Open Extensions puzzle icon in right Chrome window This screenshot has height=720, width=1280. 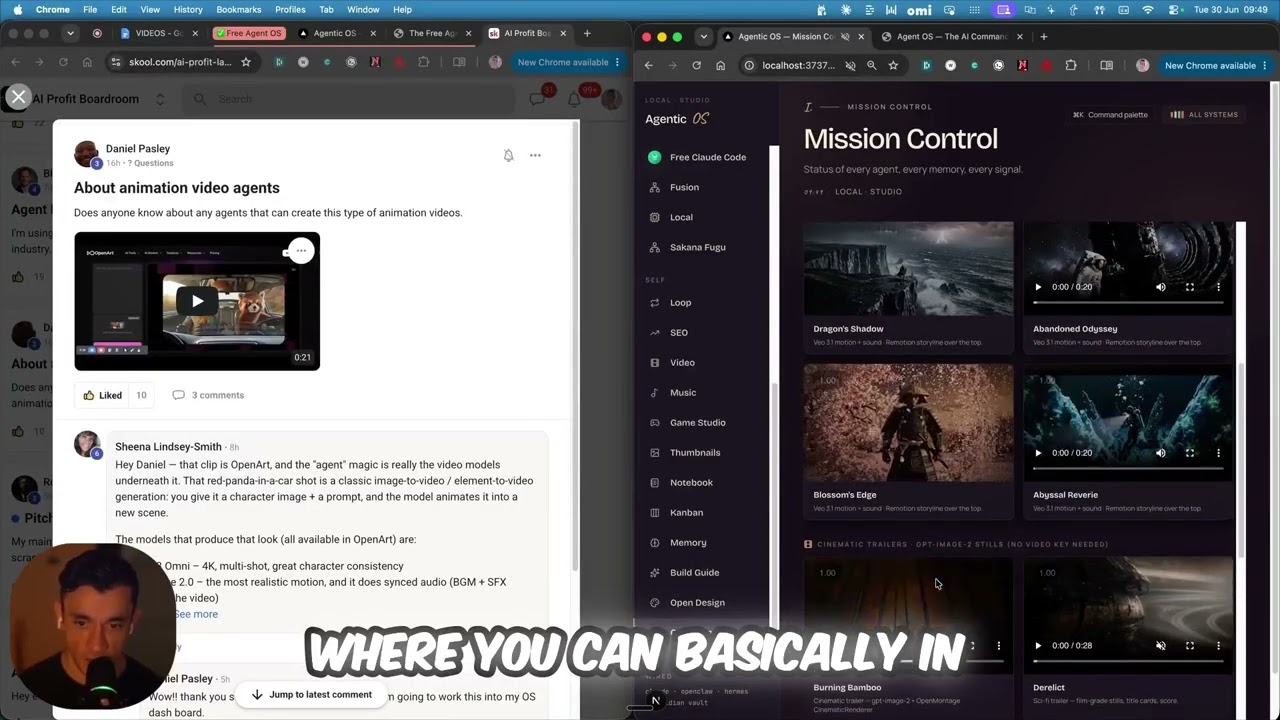1071,65
